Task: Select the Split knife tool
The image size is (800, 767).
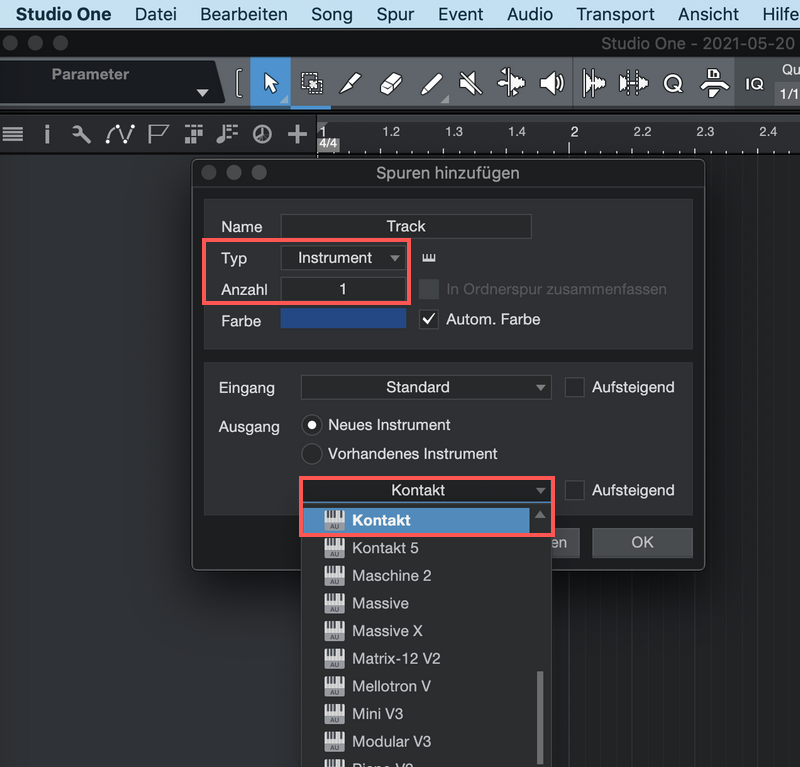Action: tap(351, 83)
